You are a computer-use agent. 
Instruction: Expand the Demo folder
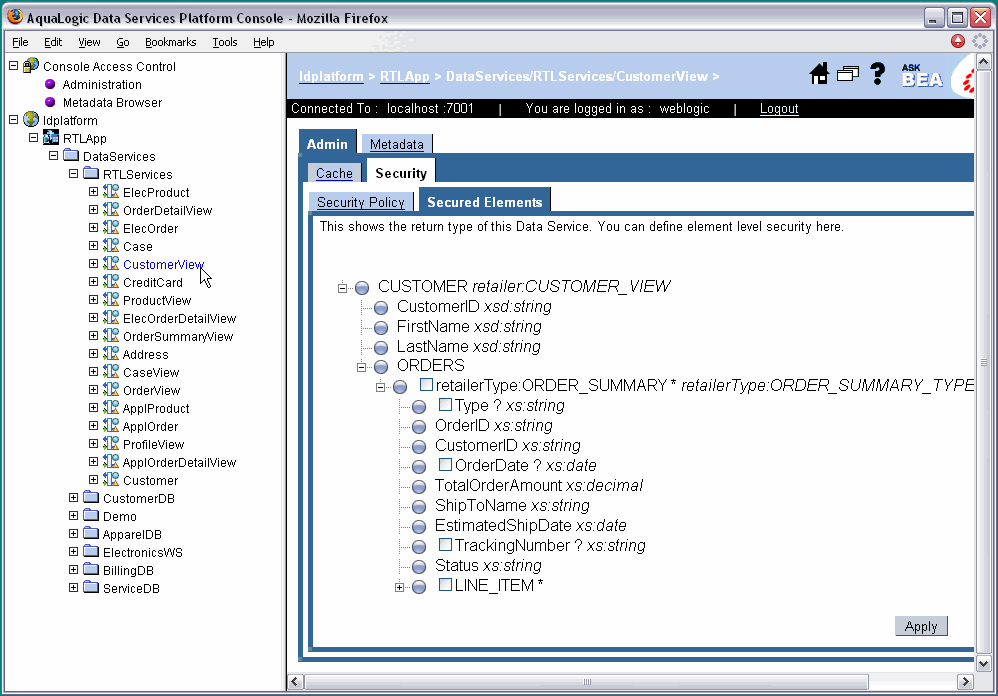tap(74, 515)
